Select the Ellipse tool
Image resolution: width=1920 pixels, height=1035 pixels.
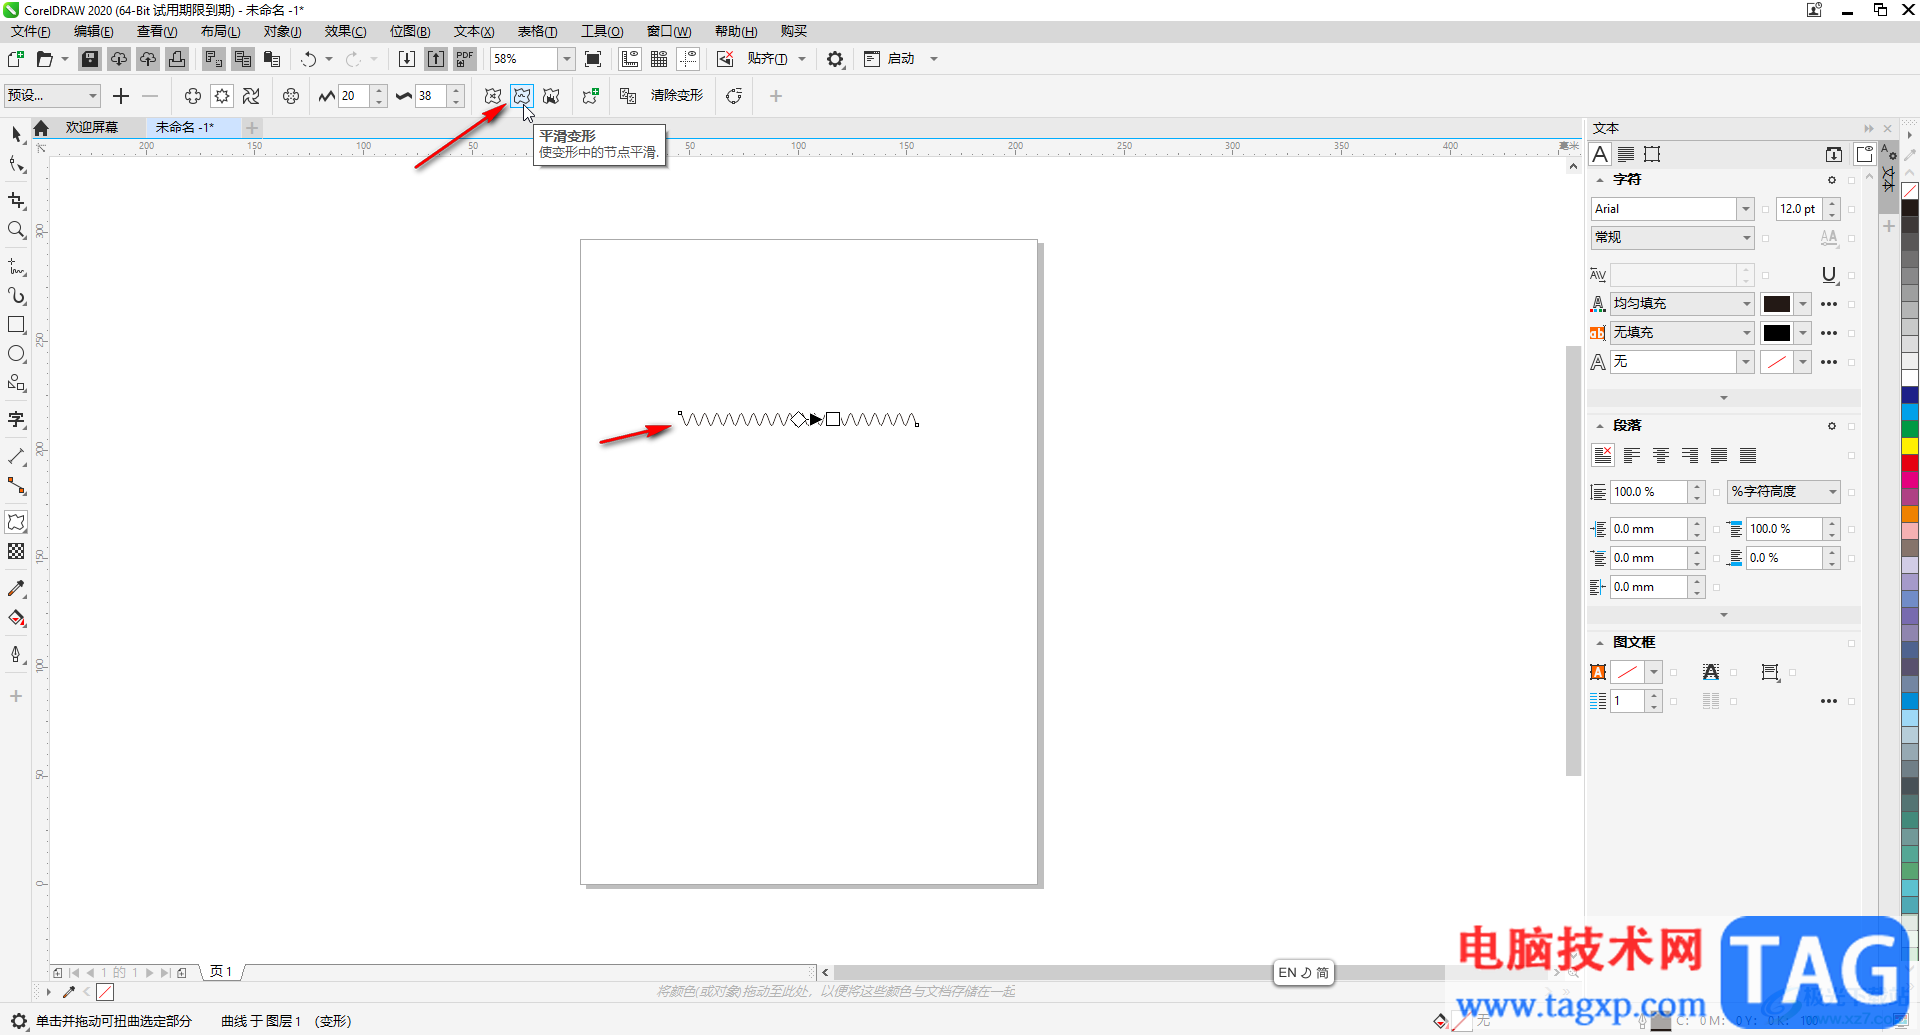click(16, 354)
